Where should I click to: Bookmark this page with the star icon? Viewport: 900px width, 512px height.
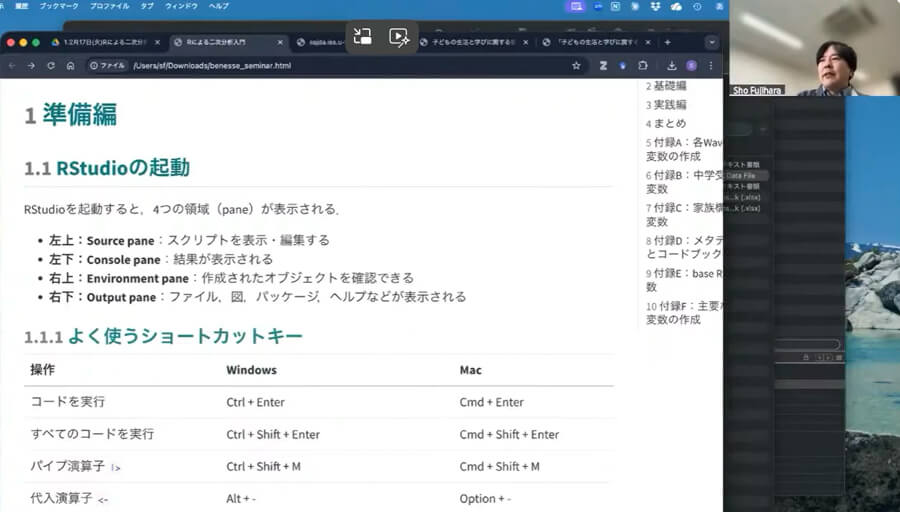coord(576,65)
